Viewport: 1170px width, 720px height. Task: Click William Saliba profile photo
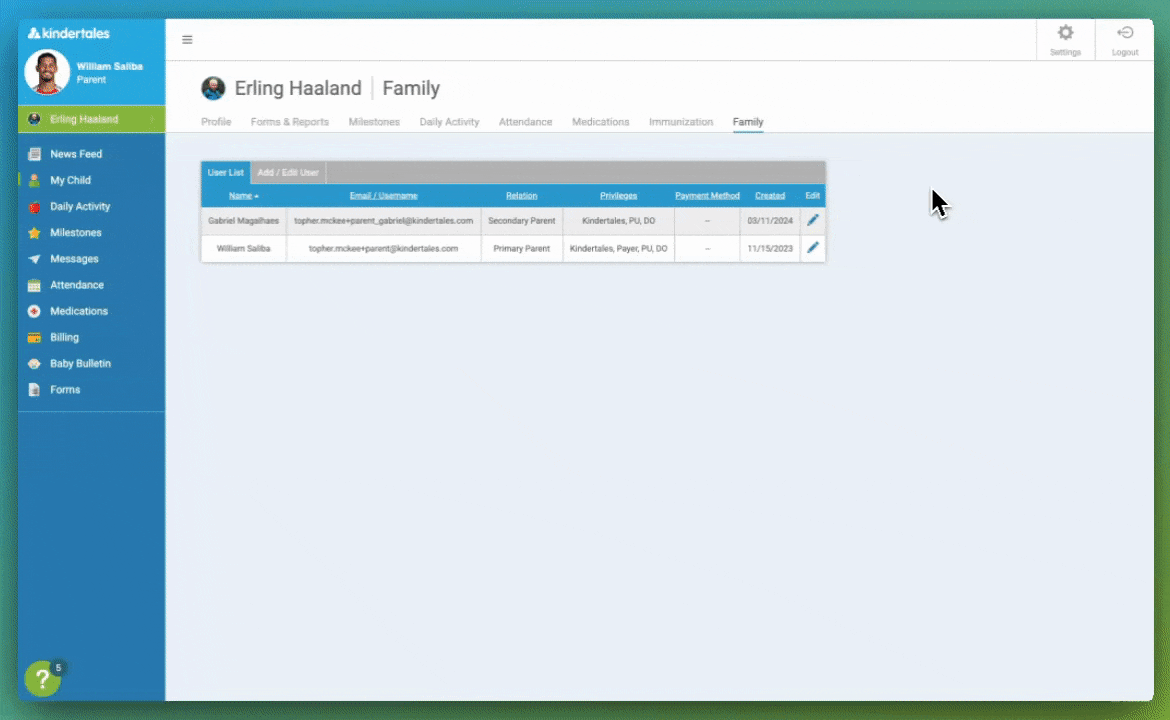tap(47, 72)
